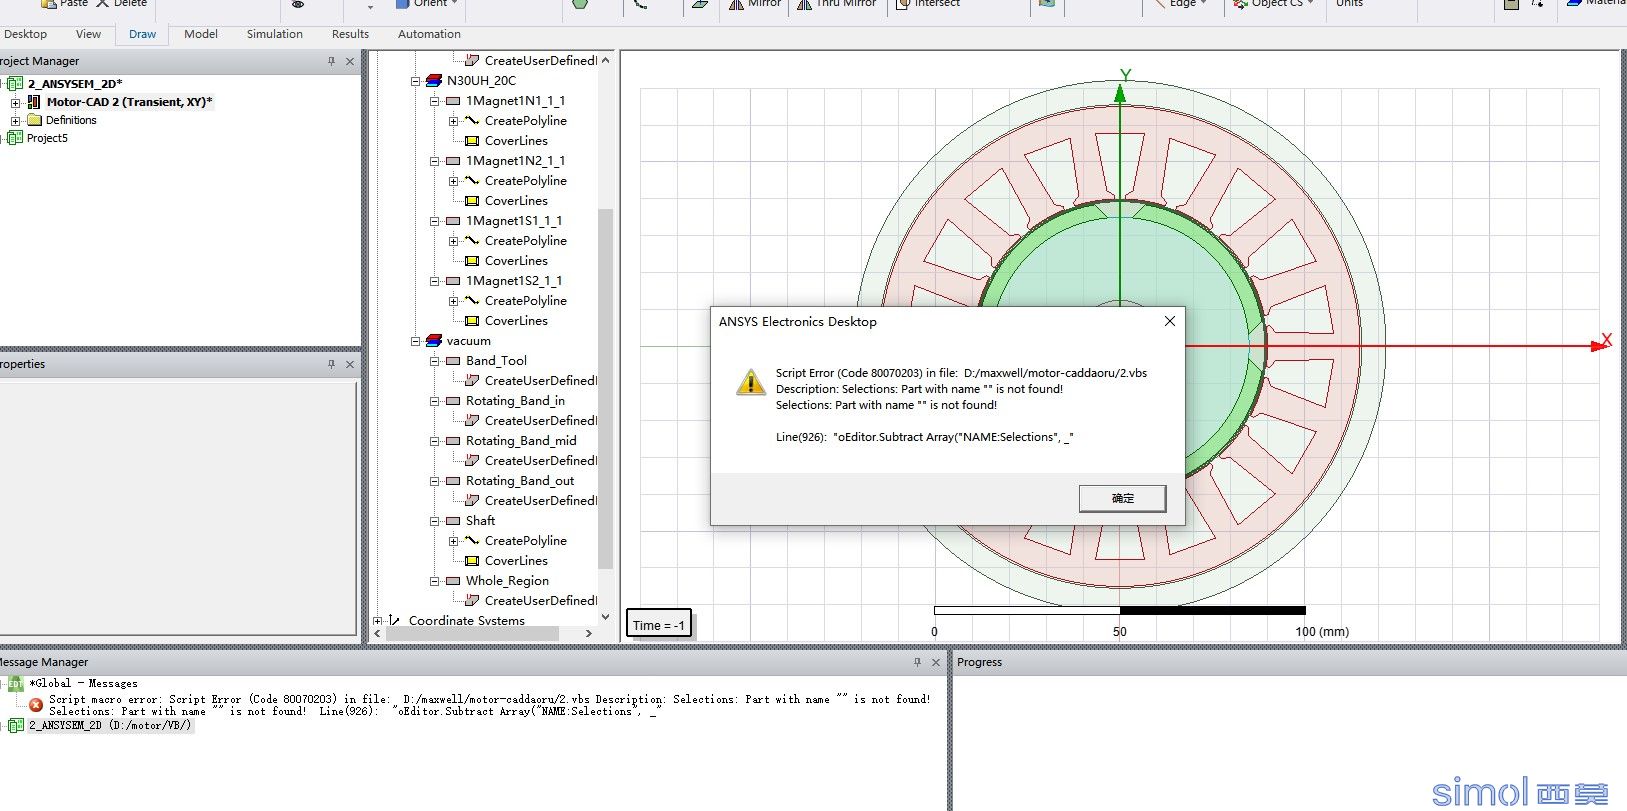The height and width of the screenshot is (811, 1627).
Task: Open the Results ribbon tab
Action: pyautogui.click(x=350, y=34)
